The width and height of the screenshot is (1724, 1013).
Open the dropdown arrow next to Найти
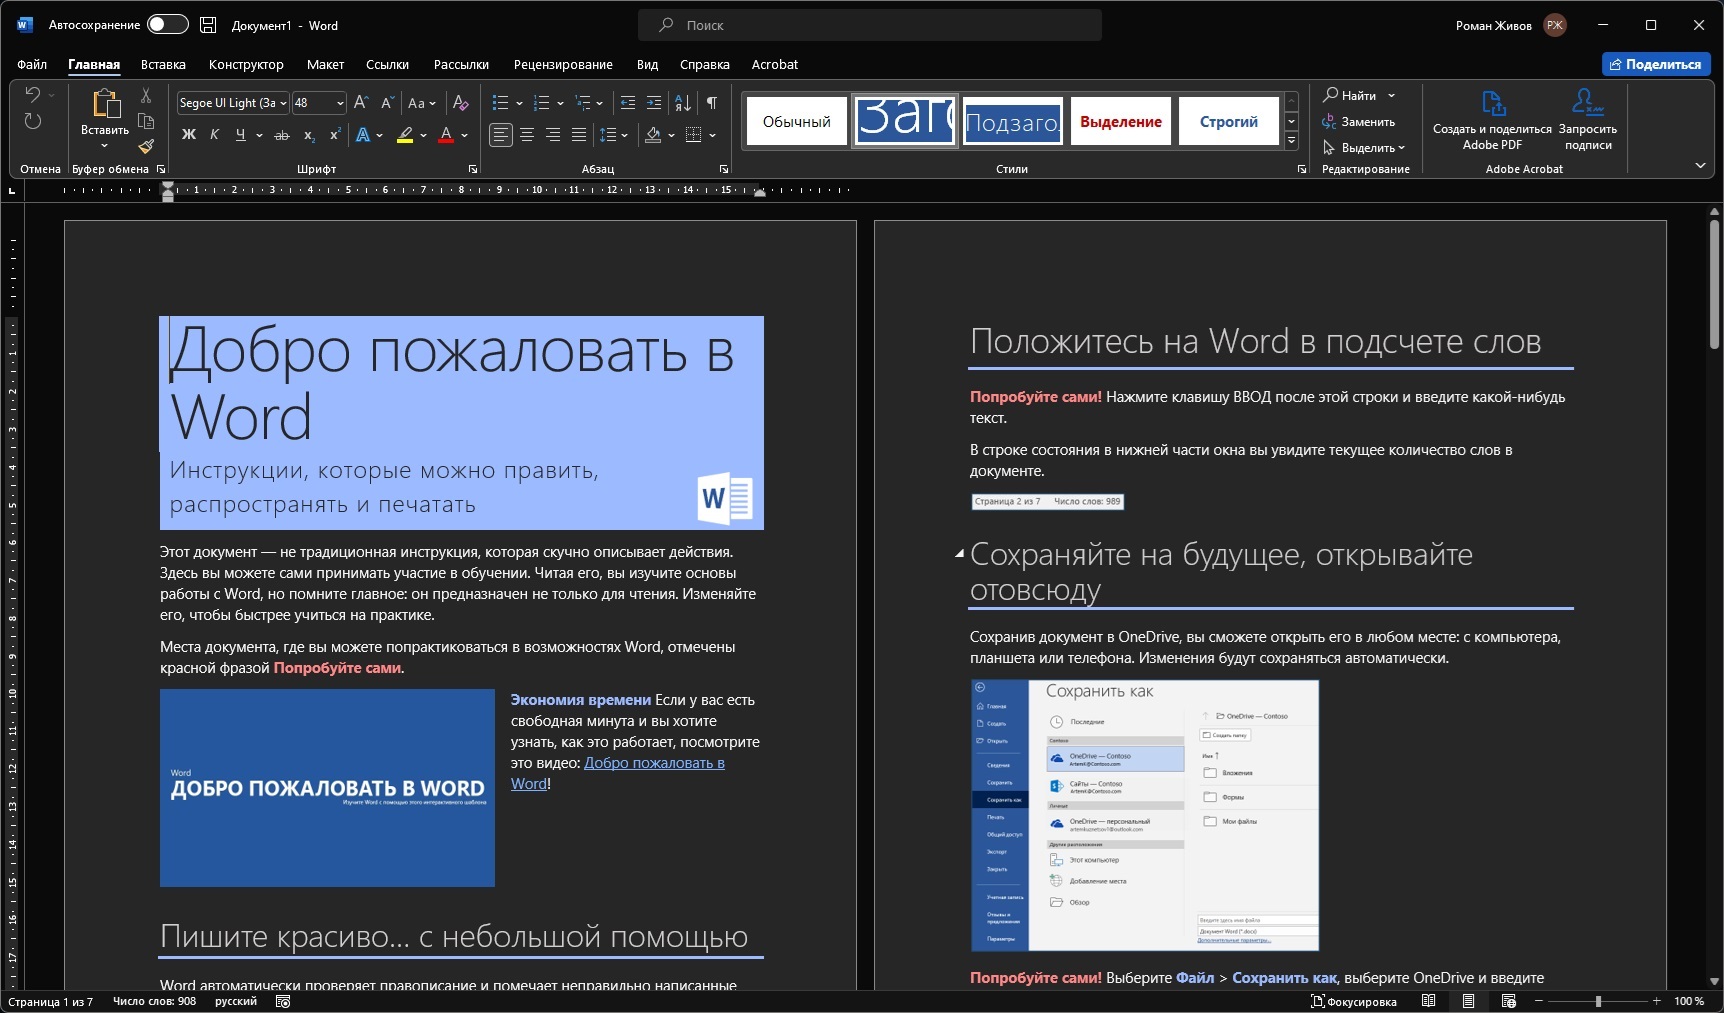[x=1391, y=96]
